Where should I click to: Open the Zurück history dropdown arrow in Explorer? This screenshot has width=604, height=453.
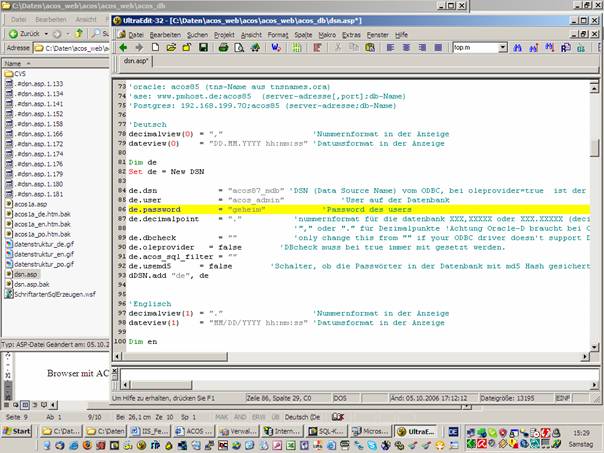pos(46,34)
